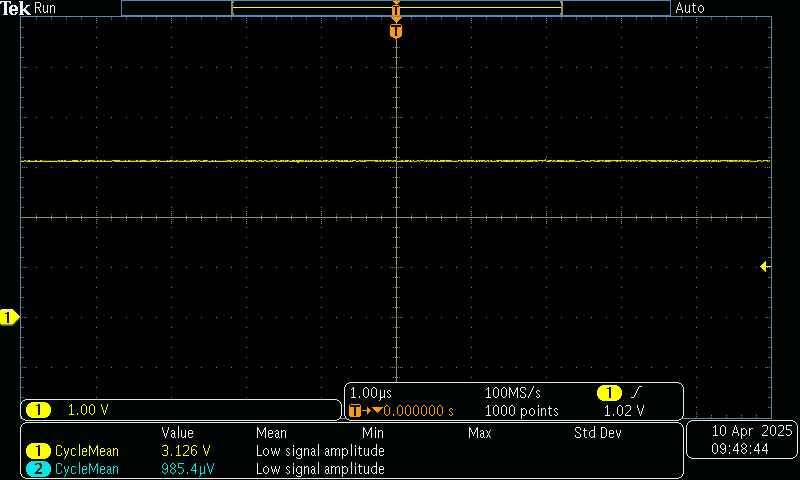Click the Run acquisition status
This screenshot has width=800, height=480.
click(x=45, y=8)
